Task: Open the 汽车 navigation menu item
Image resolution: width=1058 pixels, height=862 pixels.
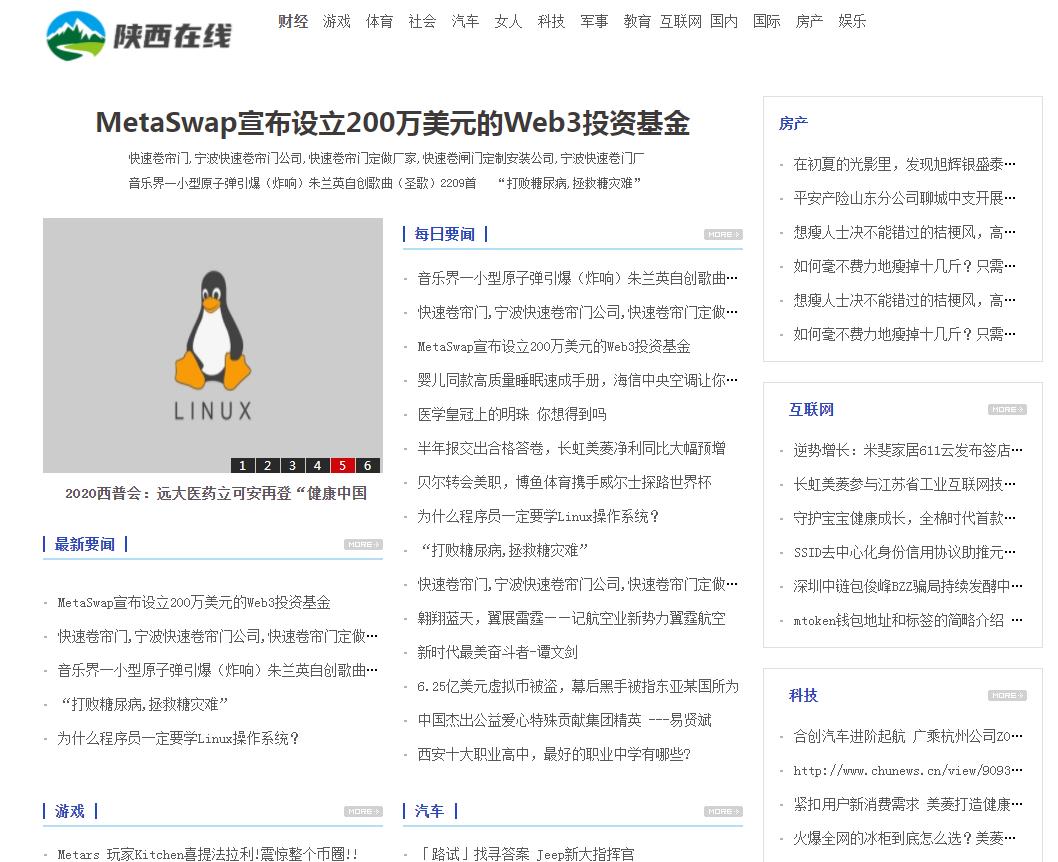Action: (465, 22)
